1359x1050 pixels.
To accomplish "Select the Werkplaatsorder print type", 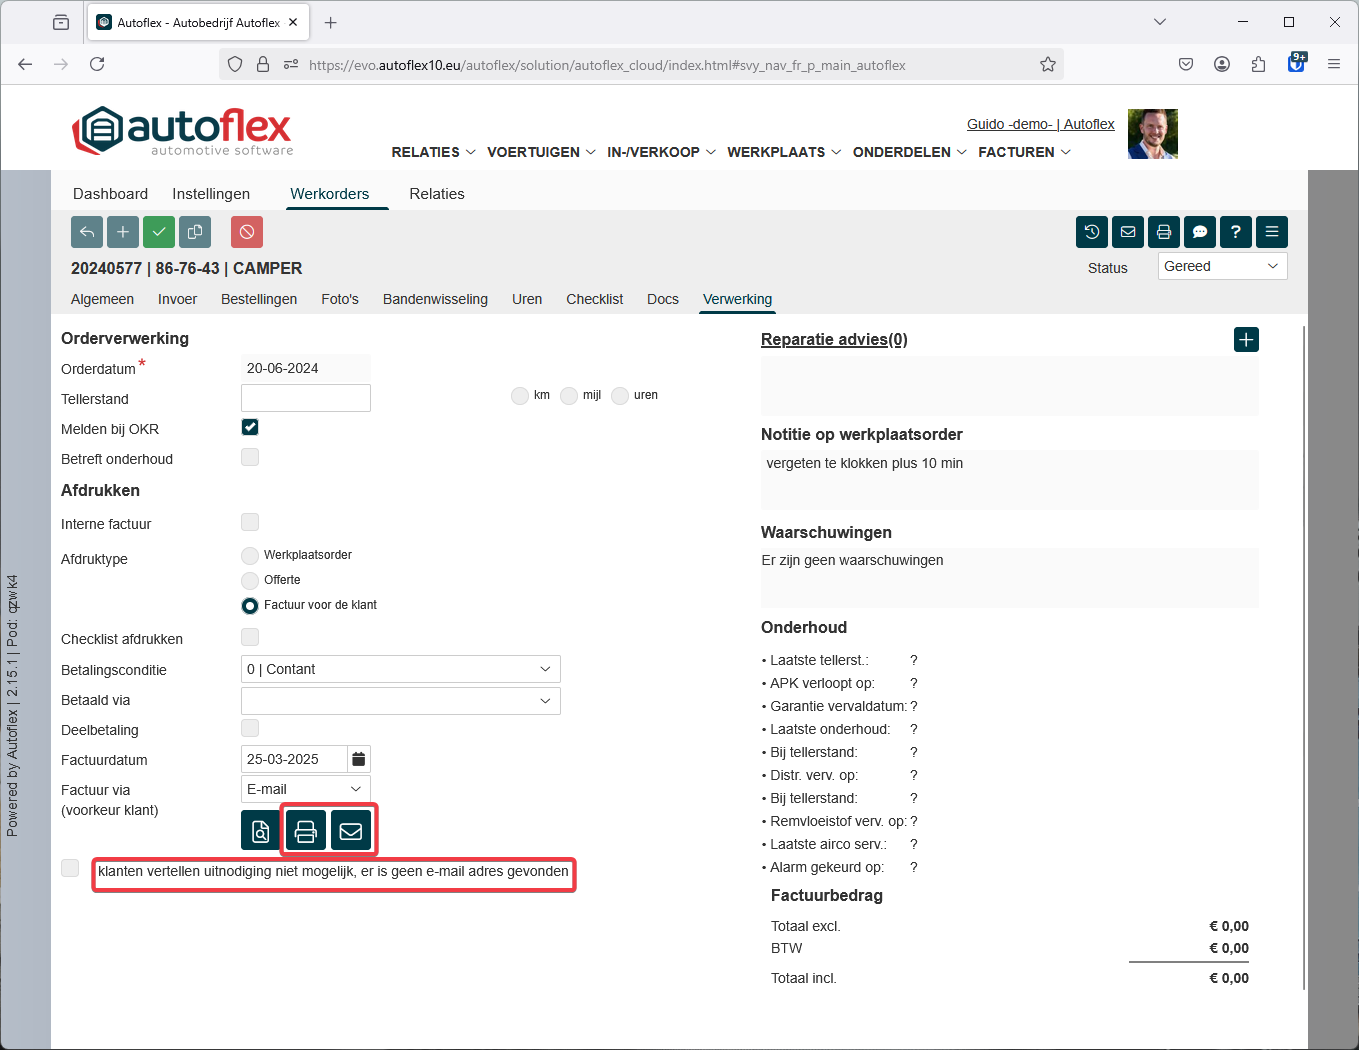I will click(x=250, y=555).
